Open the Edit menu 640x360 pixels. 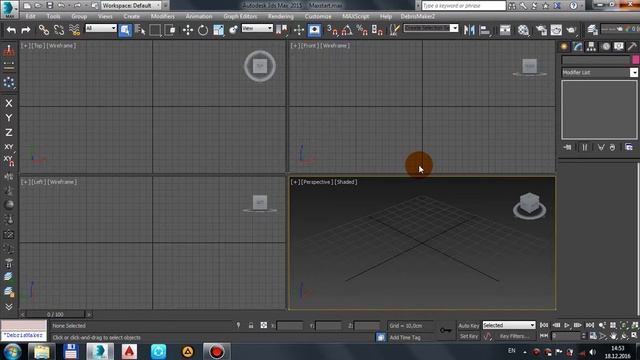[x=31, y=16]
